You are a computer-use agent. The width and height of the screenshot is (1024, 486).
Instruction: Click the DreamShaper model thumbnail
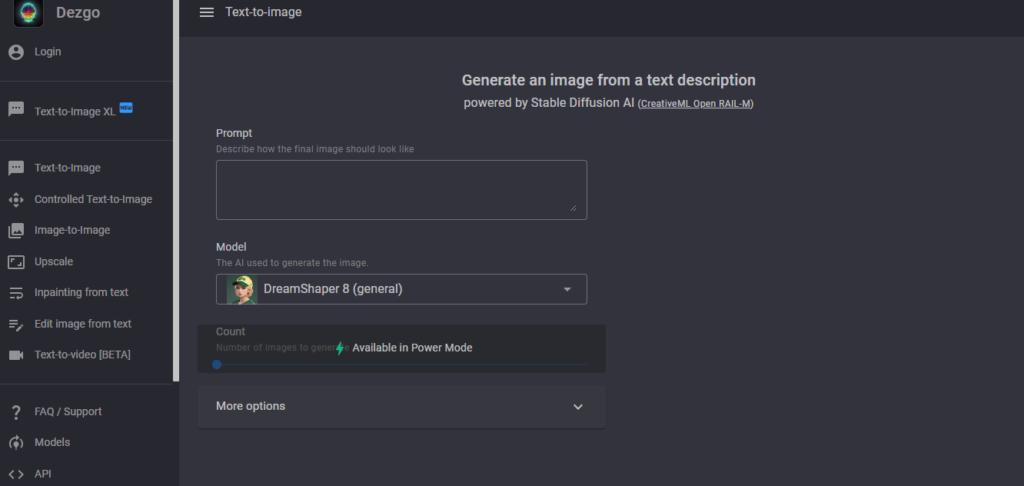coord(242,289)
